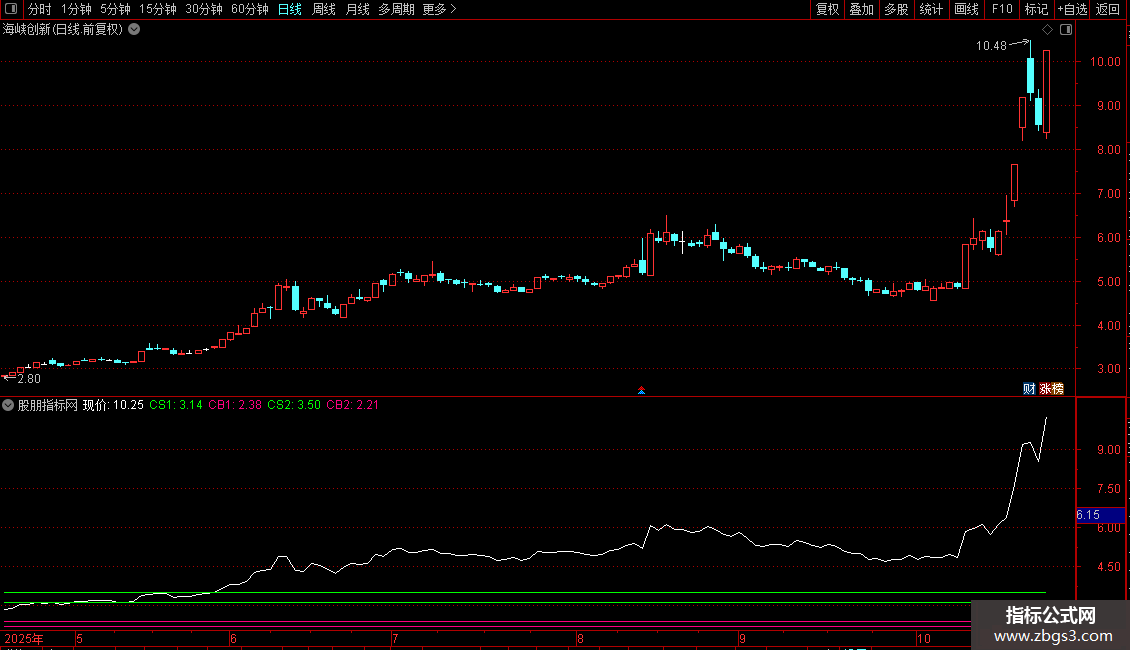1130x650 pixels.
Task: Expand the 股朋指标网 indicator dropdown
Action: click(9, 405)
